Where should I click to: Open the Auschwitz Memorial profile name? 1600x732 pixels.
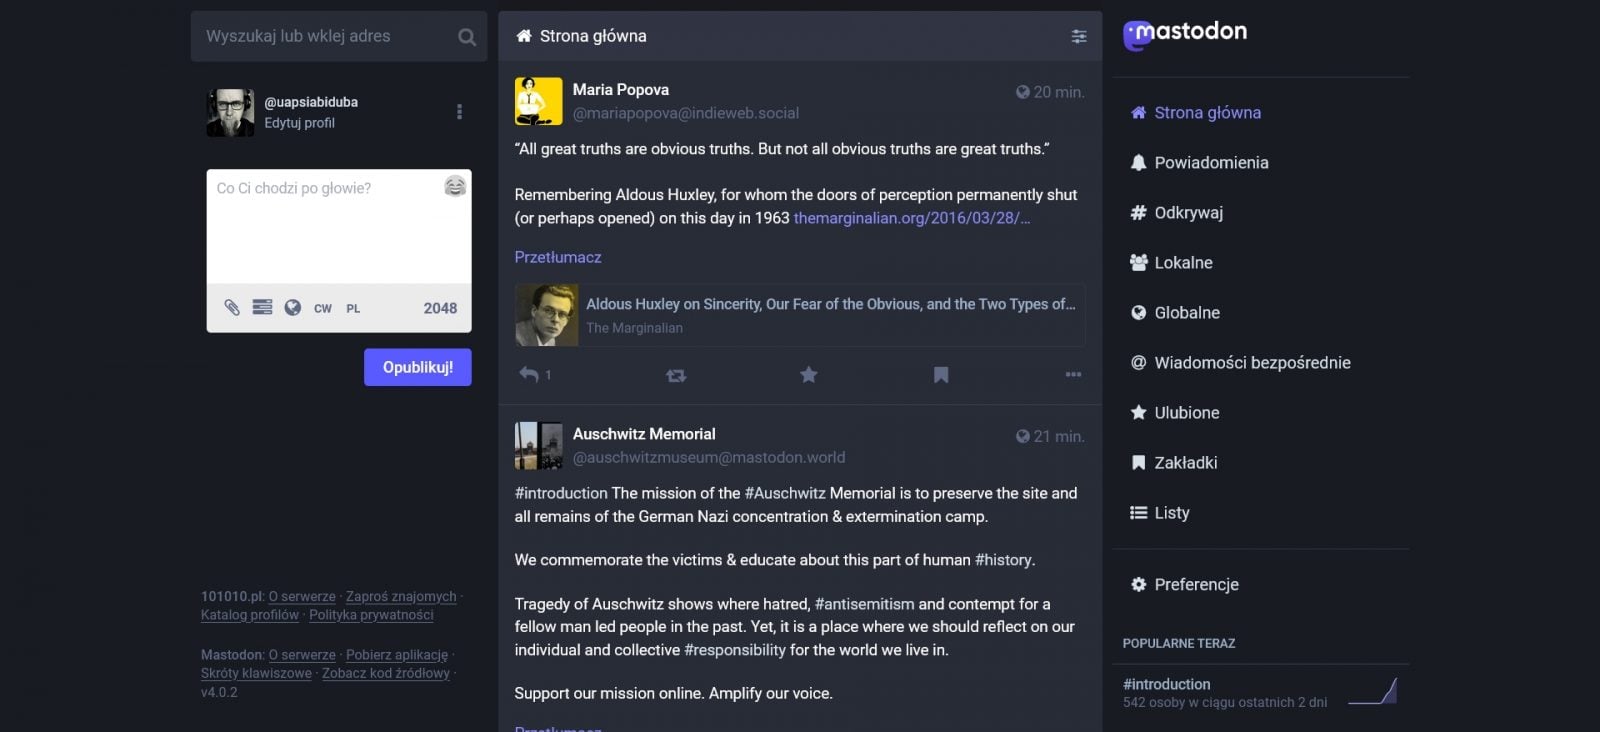(x=644, y=434)
